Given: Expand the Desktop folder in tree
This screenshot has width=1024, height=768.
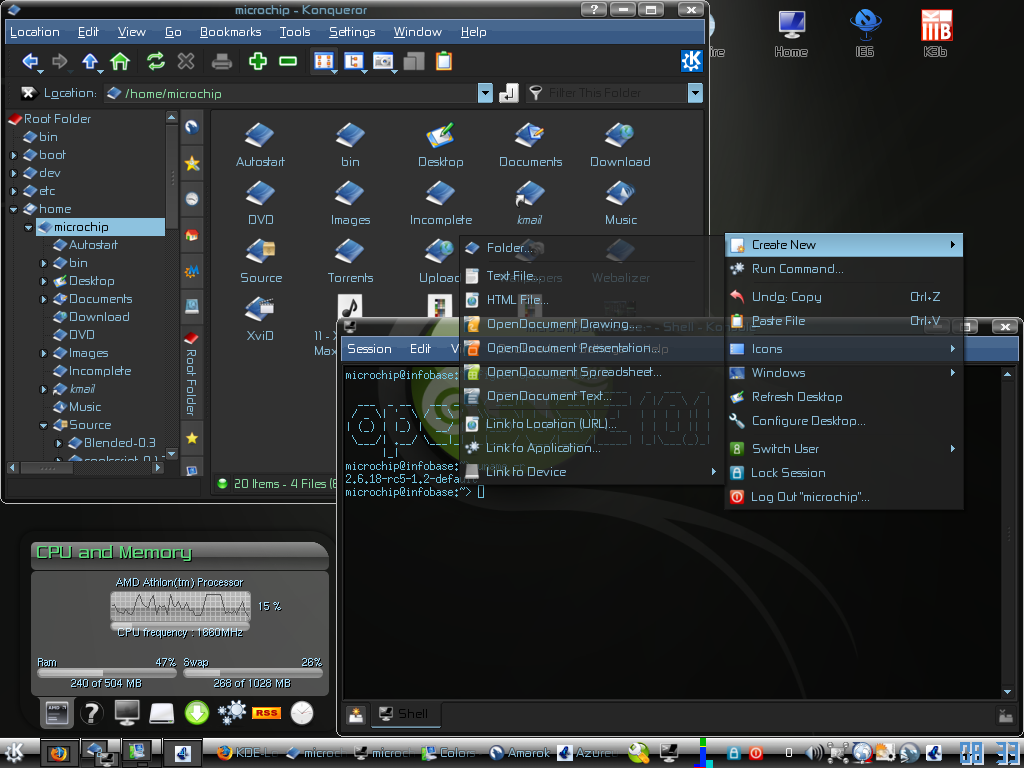Looking at the screenshot, I should pyautogui.click(x=44, y=281).
